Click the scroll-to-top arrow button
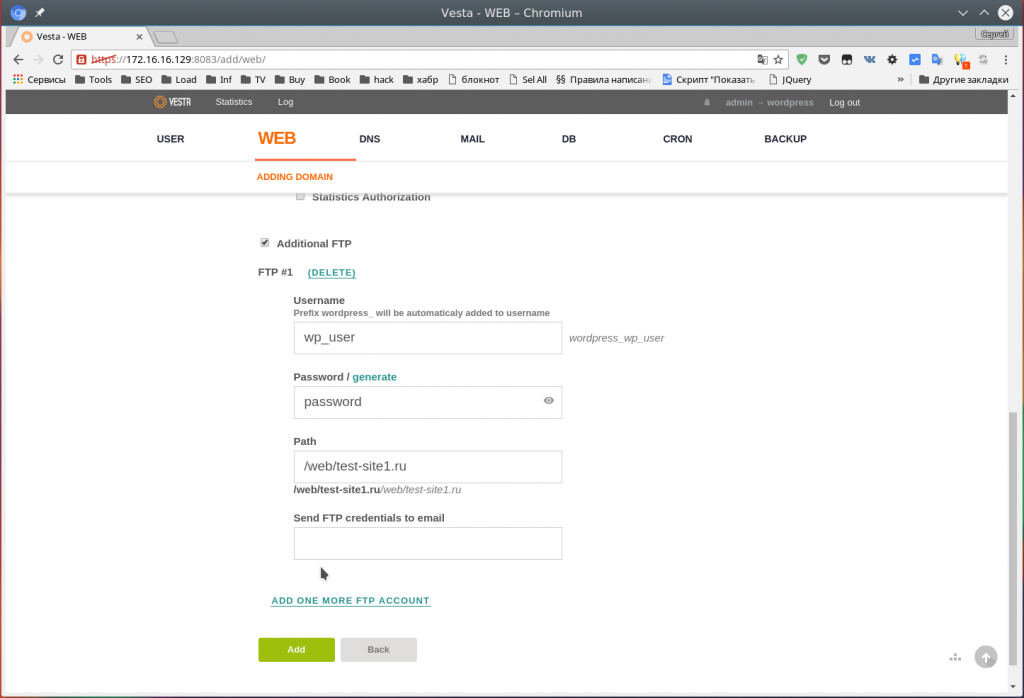 tap(986, 657)
